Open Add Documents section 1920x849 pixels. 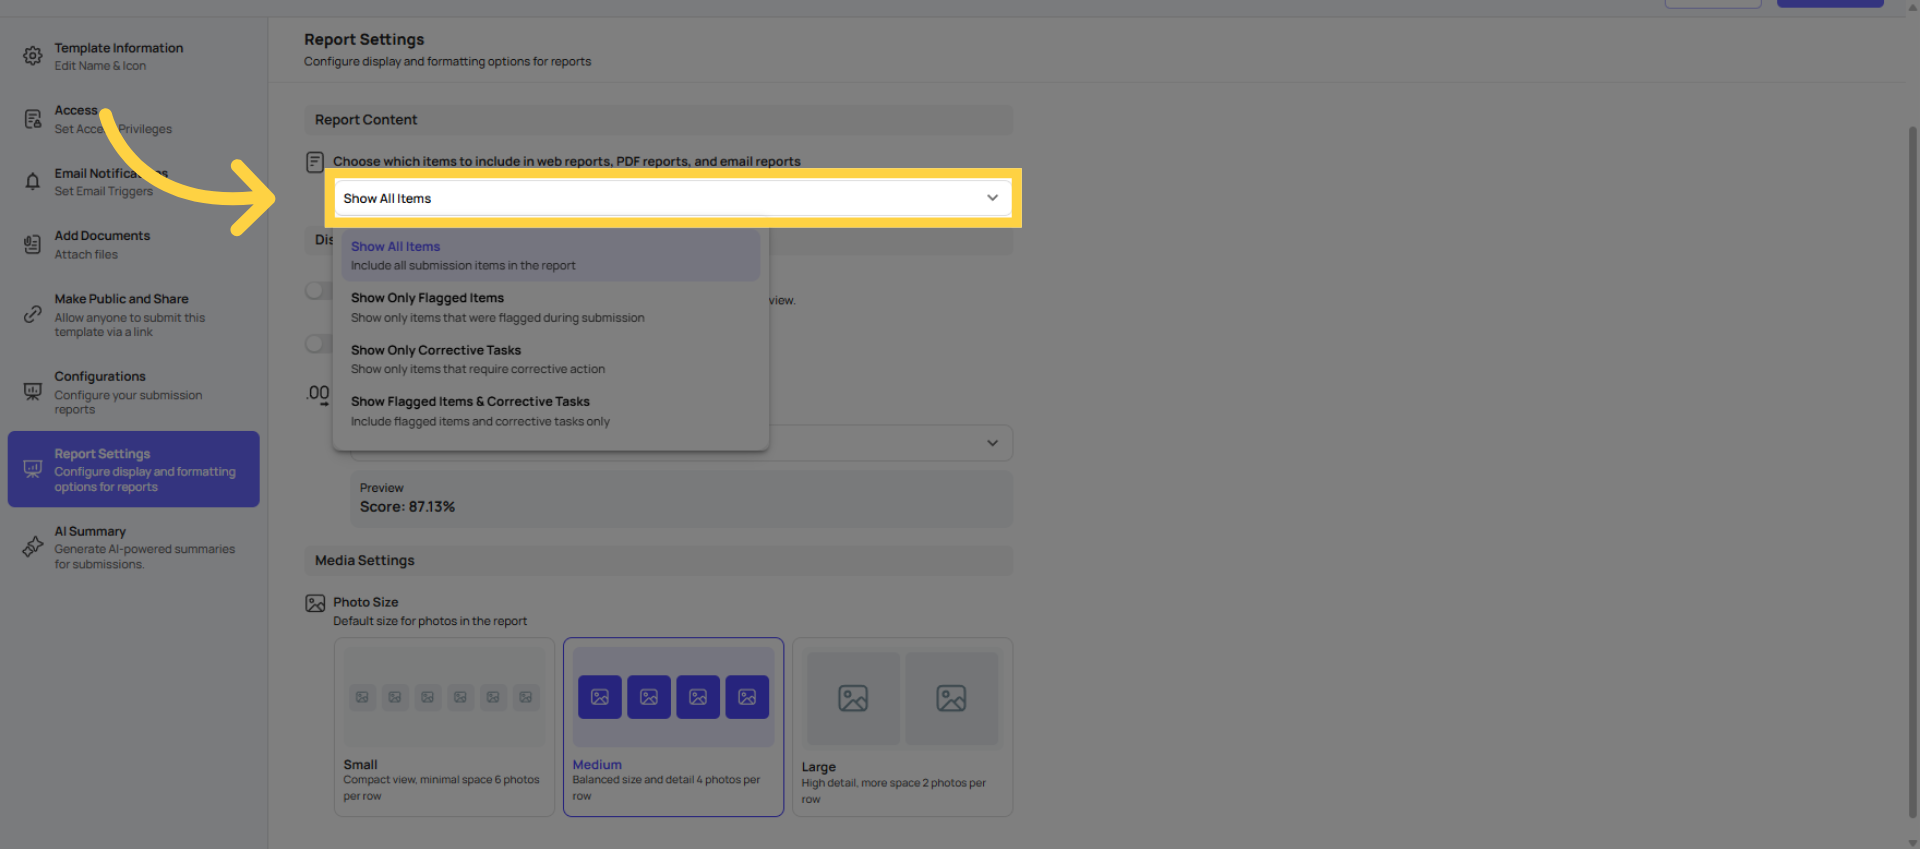[133, 244]
